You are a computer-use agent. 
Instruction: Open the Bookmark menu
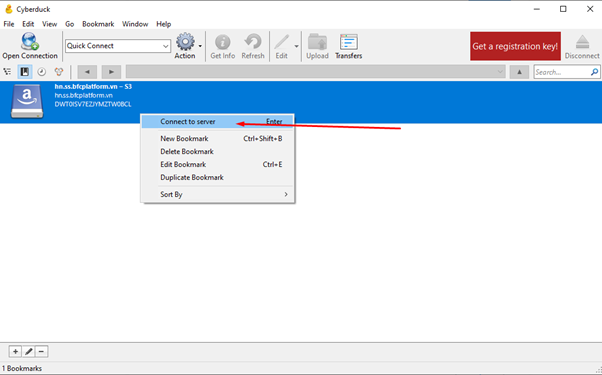pos(98,24)
